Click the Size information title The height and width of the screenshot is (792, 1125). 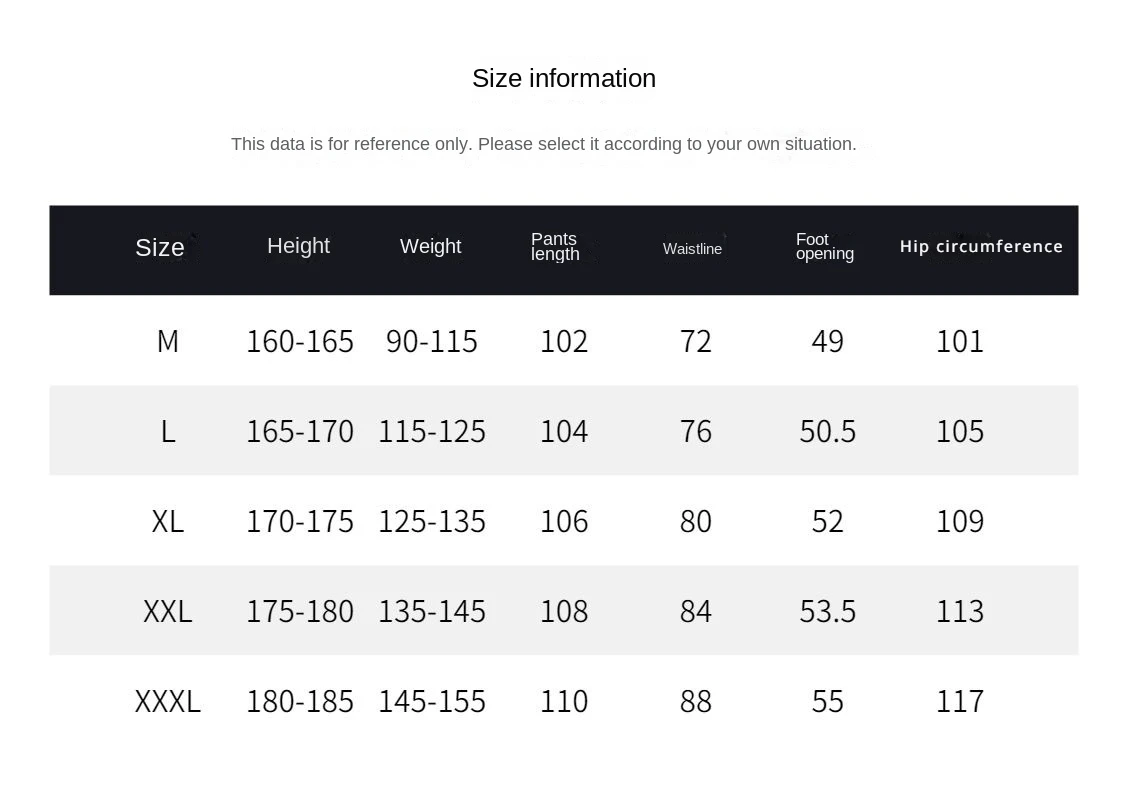pyautogui.click(x=564, y=78)
